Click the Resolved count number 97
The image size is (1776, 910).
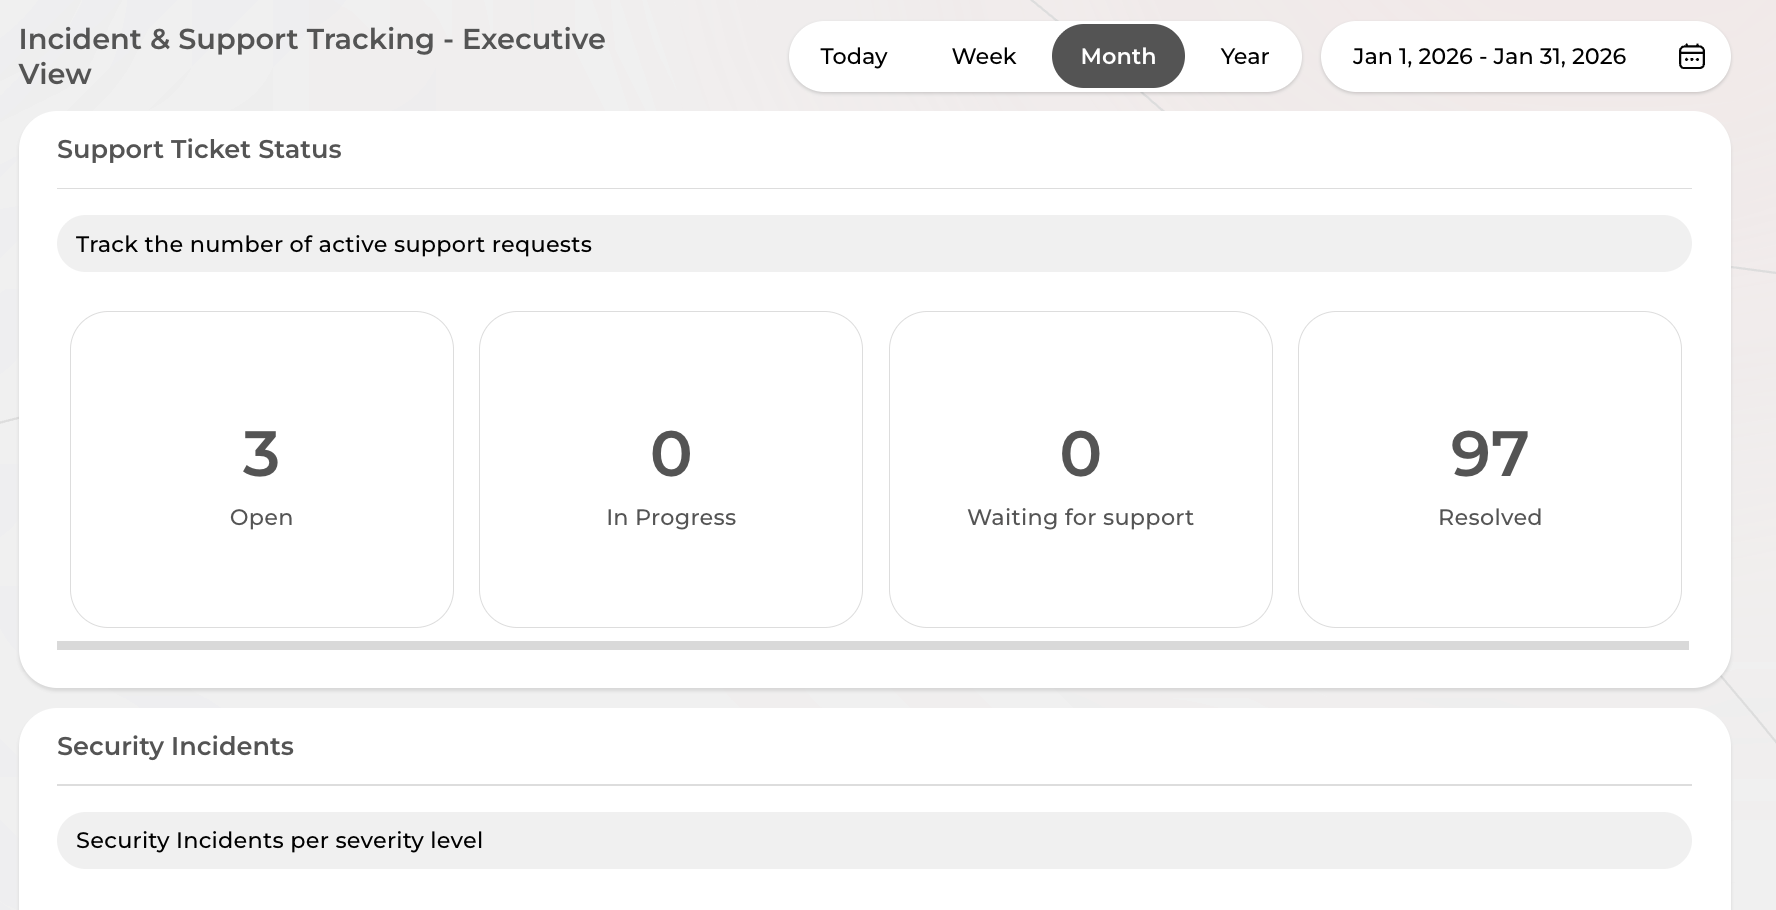click(1489, 453)
